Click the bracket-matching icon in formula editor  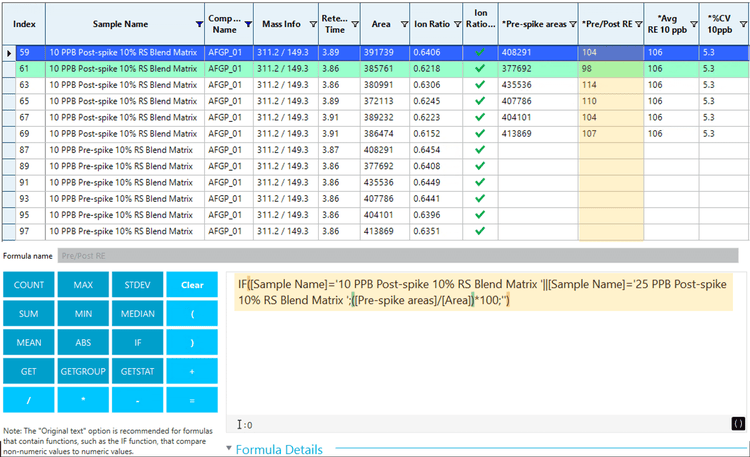click(x=738, y=424)
